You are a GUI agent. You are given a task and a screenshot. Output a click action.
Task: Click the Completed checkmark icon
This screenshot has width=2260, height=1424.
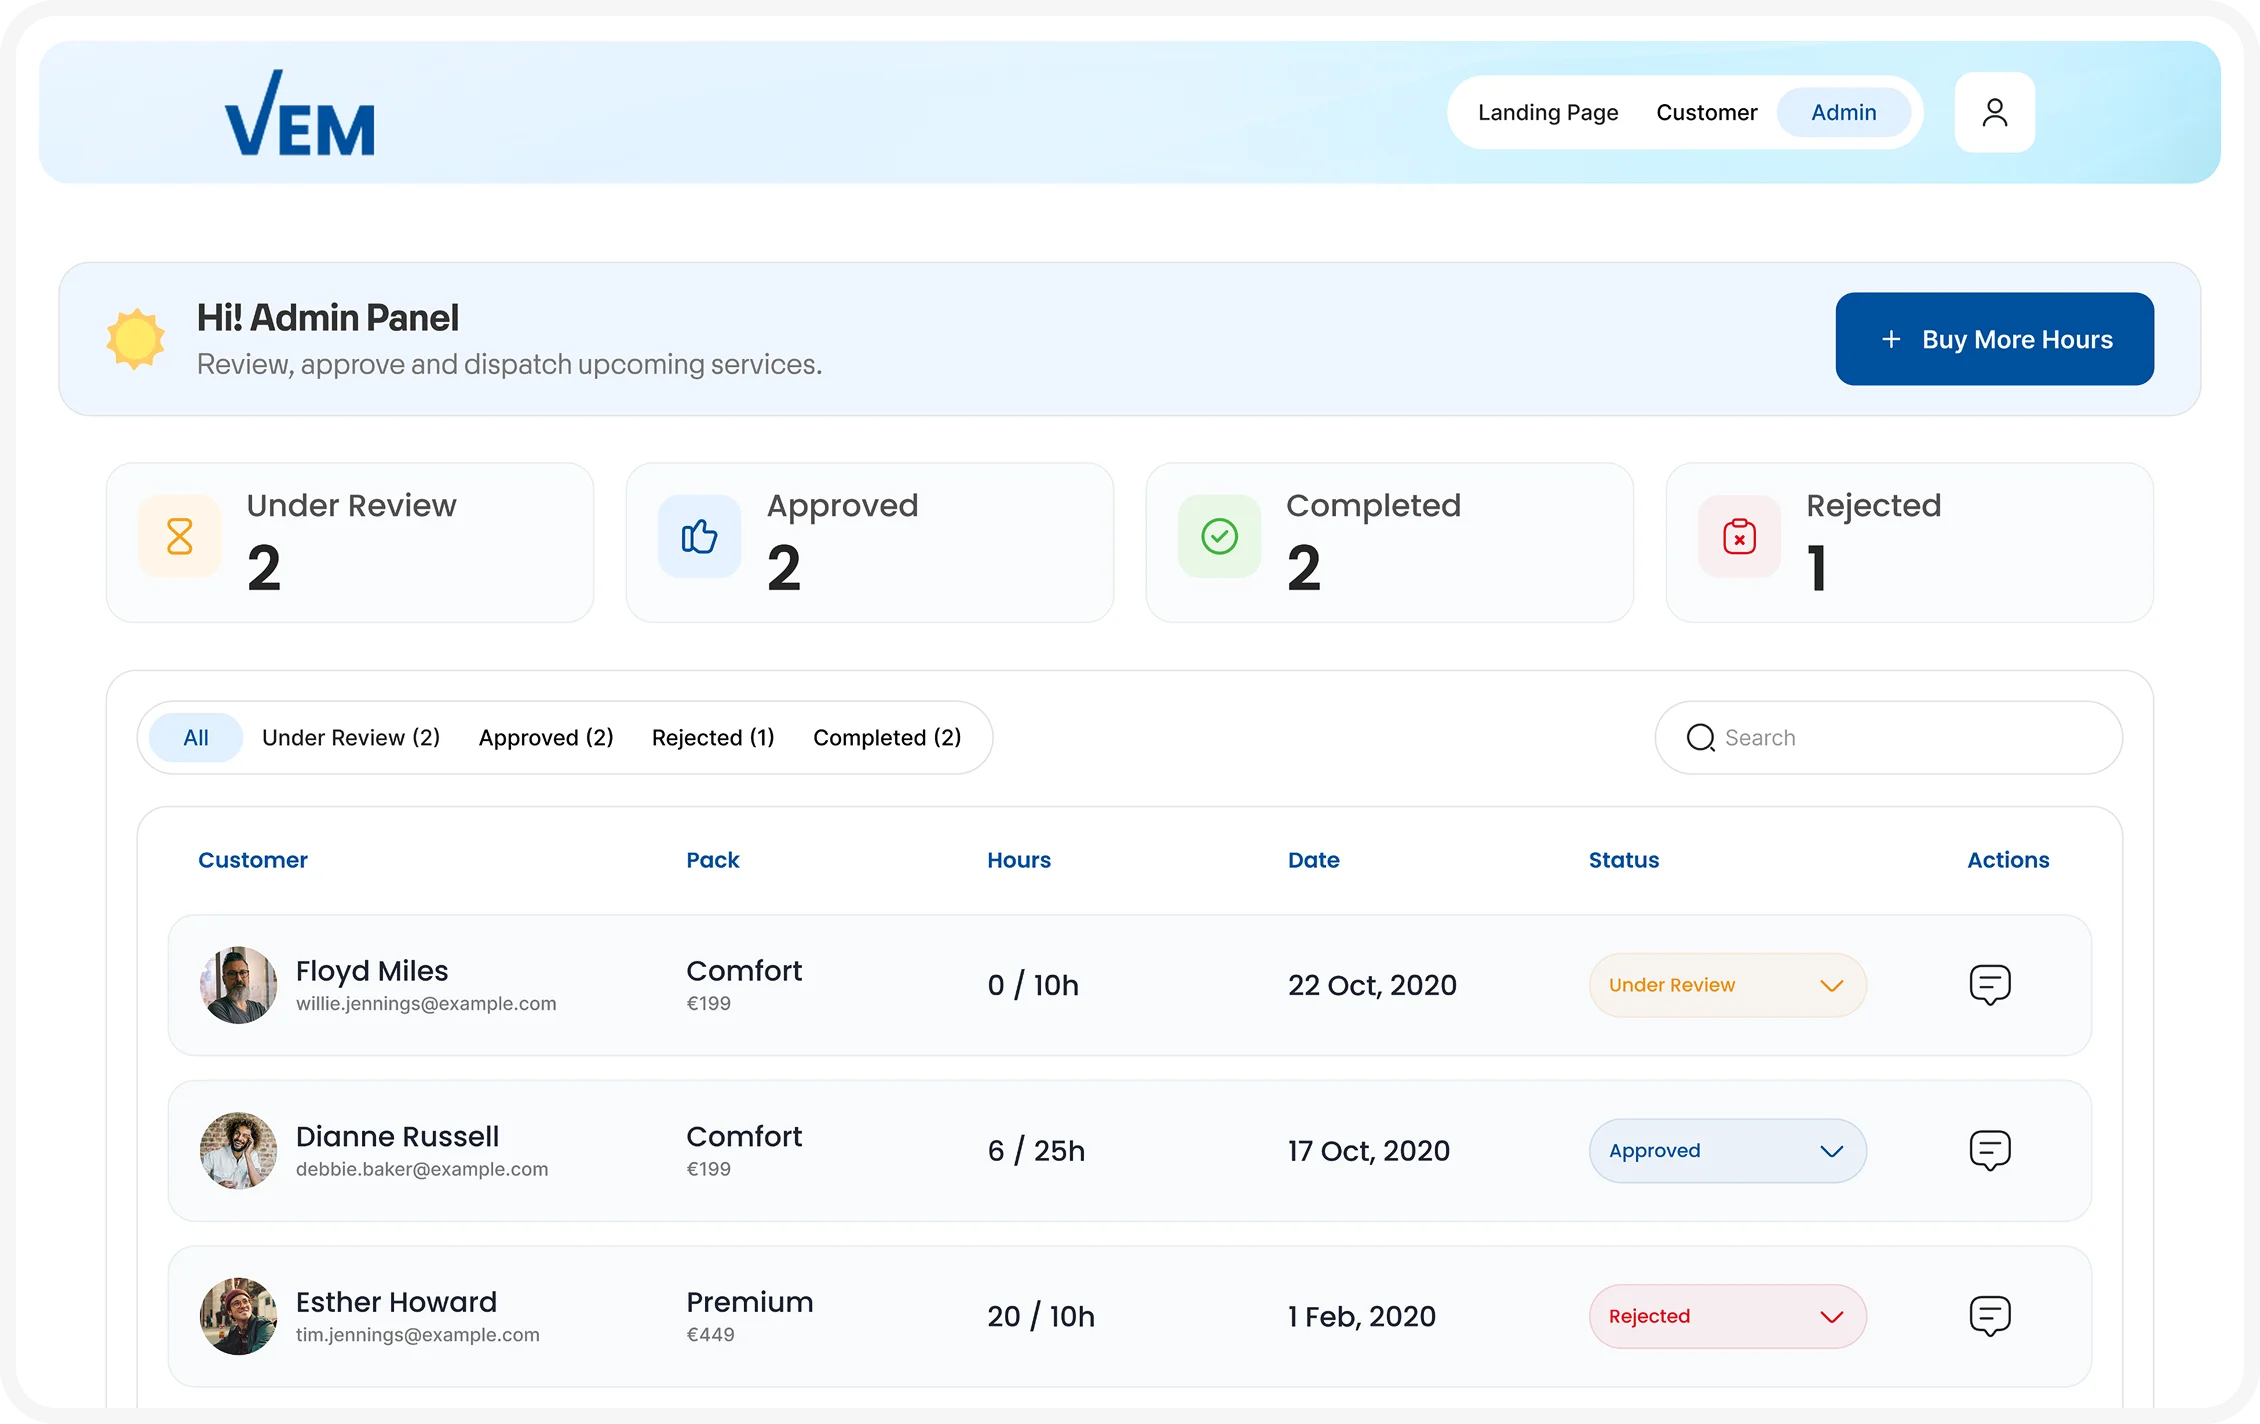pos(1219,536)
